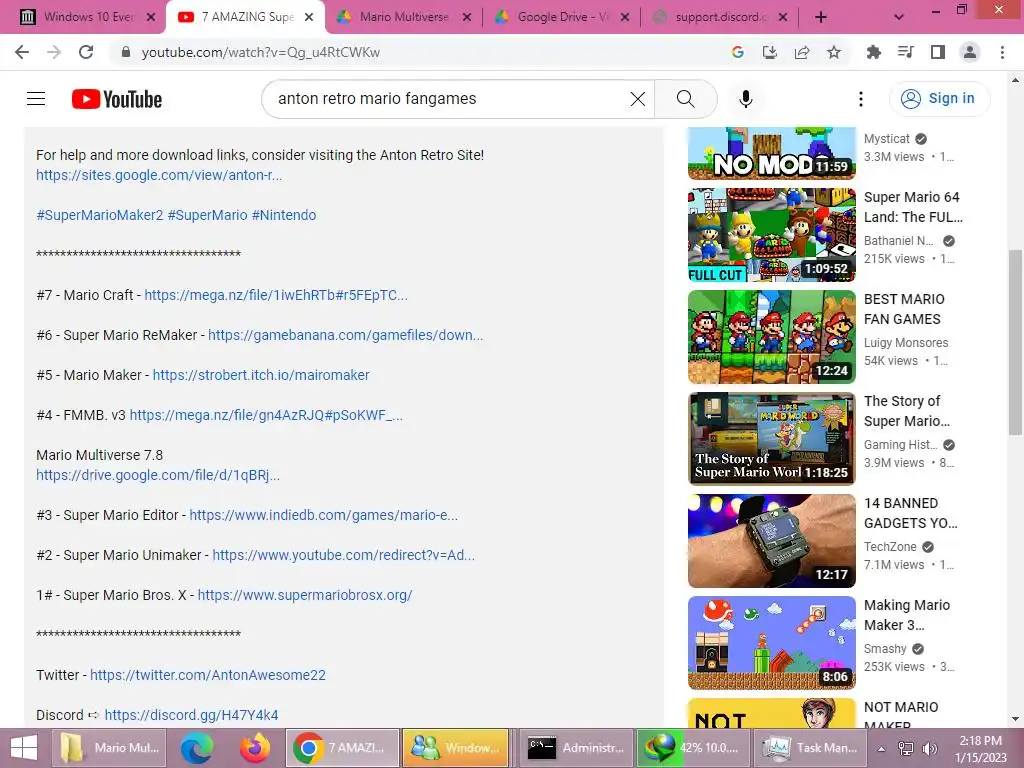Open the media controls icon in toolbar
1024x768 pixels.
(906, 52)
